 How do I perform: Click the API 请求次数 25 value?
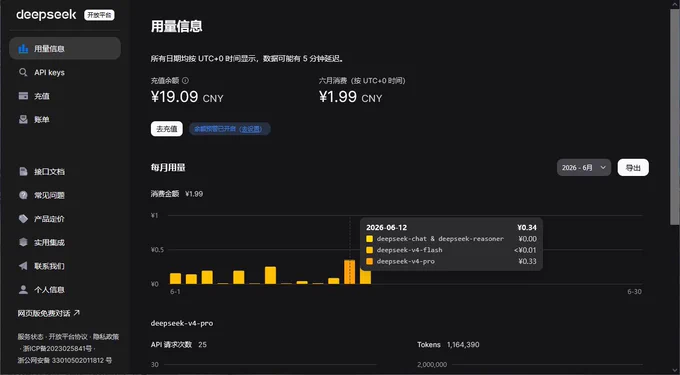179,345
